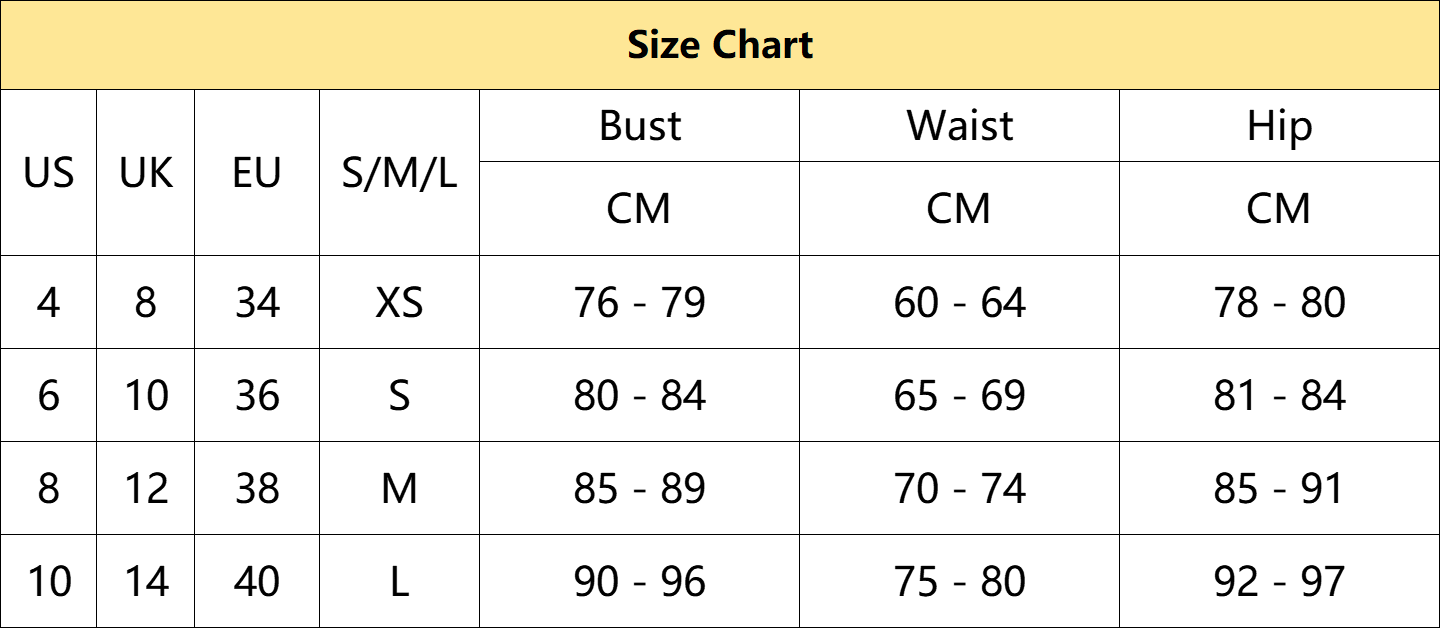
Task: Select the UK column header
Action: point(146,173)
